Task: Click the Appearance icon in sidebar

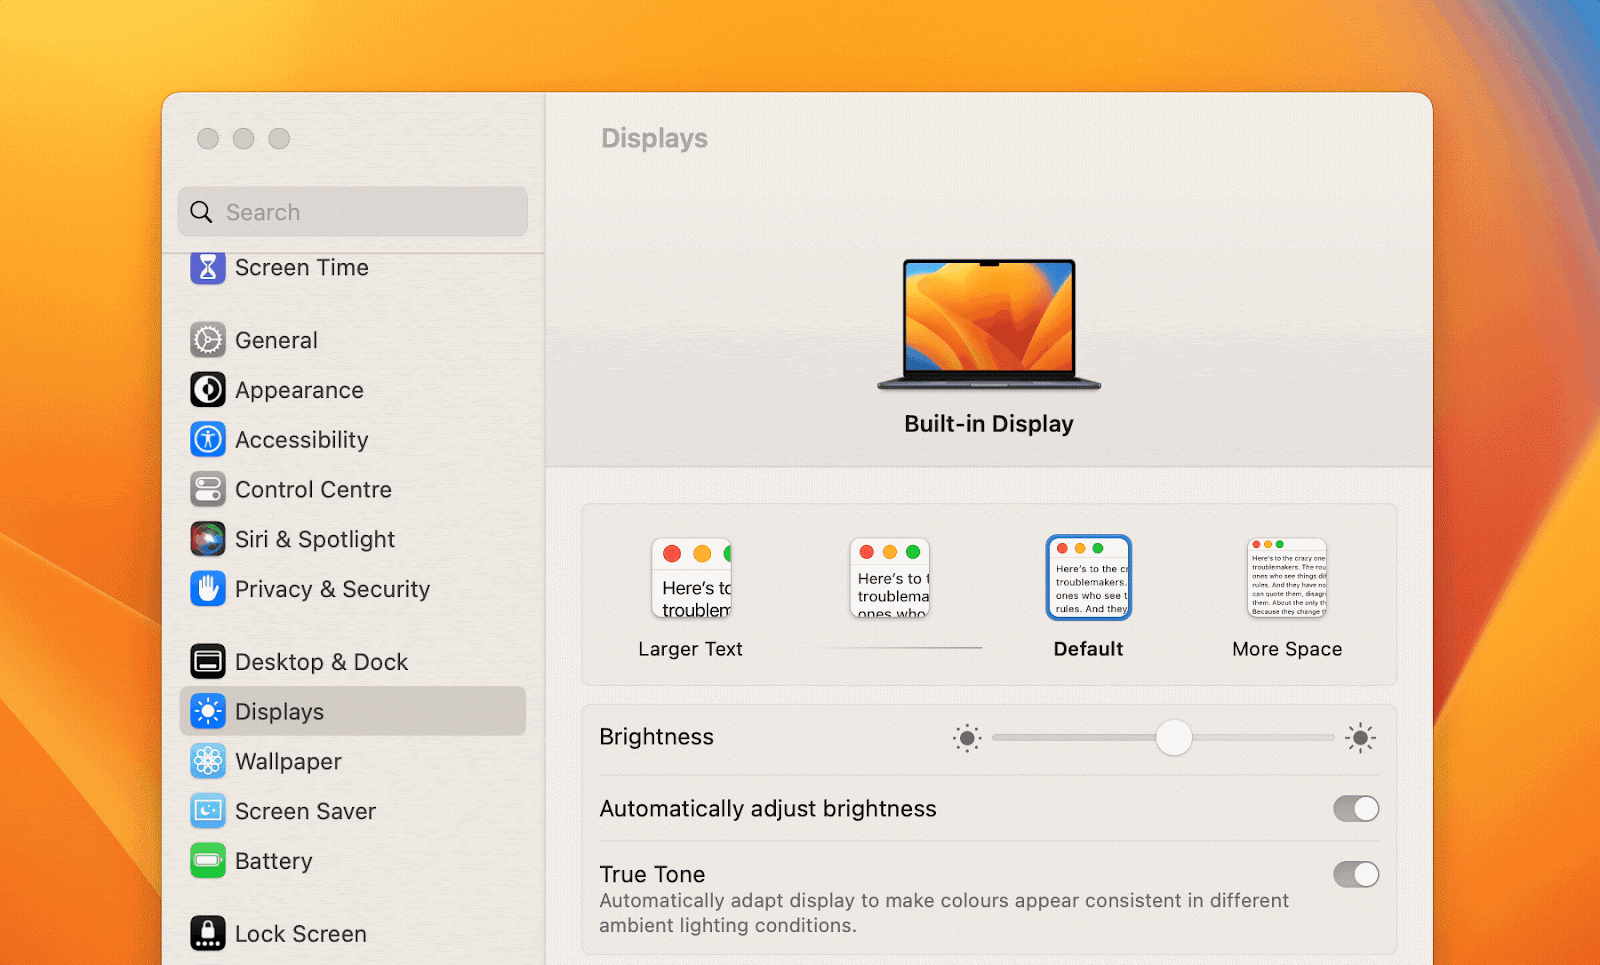Action: (208, 390)
